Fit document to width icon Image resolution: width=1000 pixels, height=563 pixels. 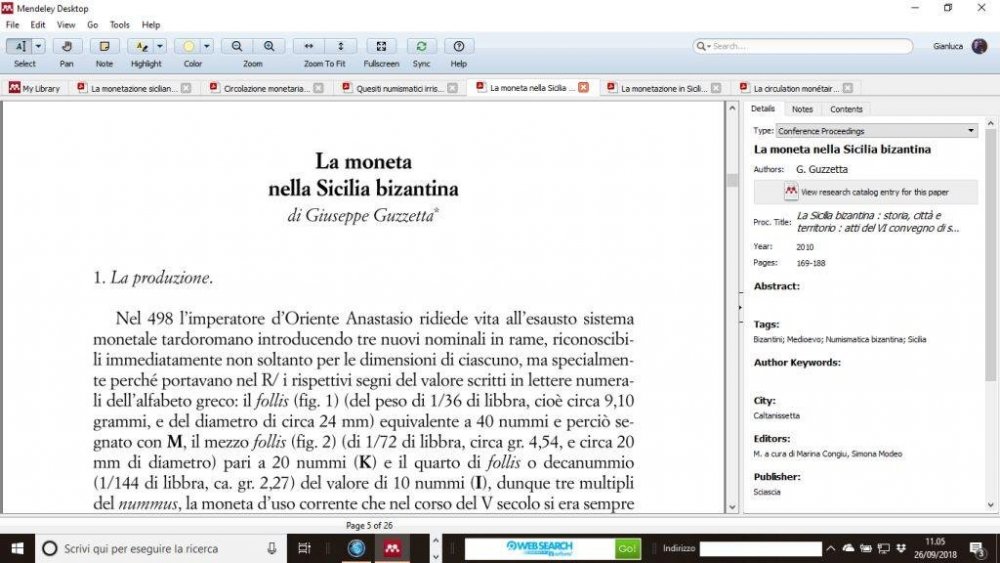[309, 47]
